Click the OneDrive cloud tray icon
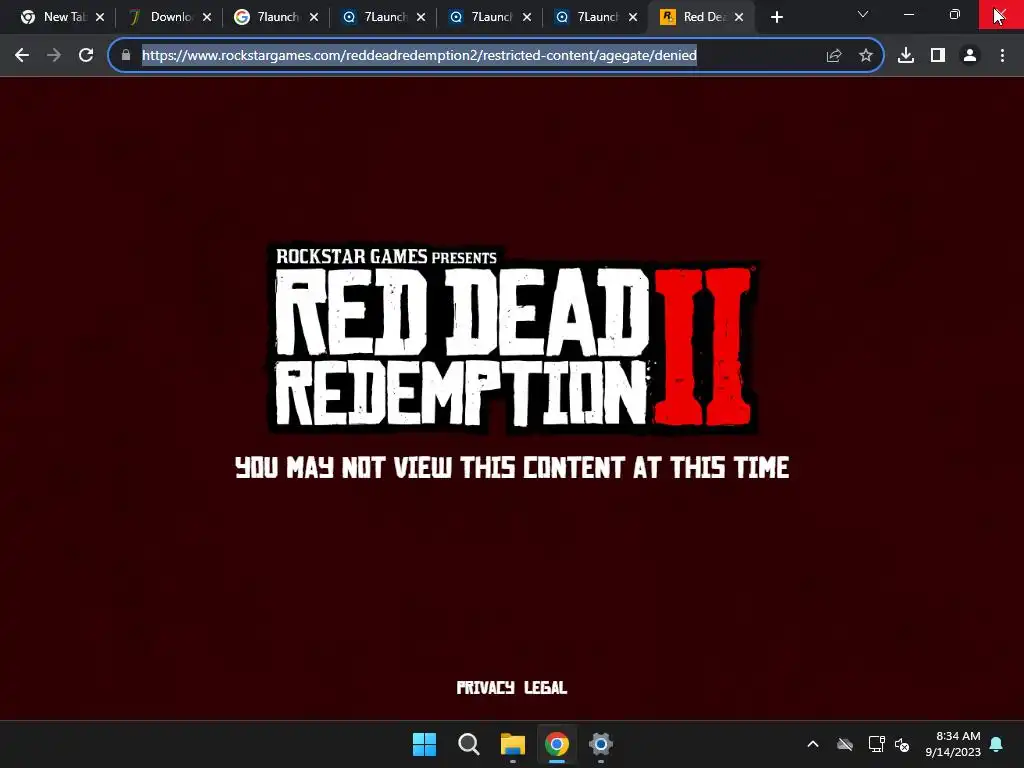 coord(845,744)
